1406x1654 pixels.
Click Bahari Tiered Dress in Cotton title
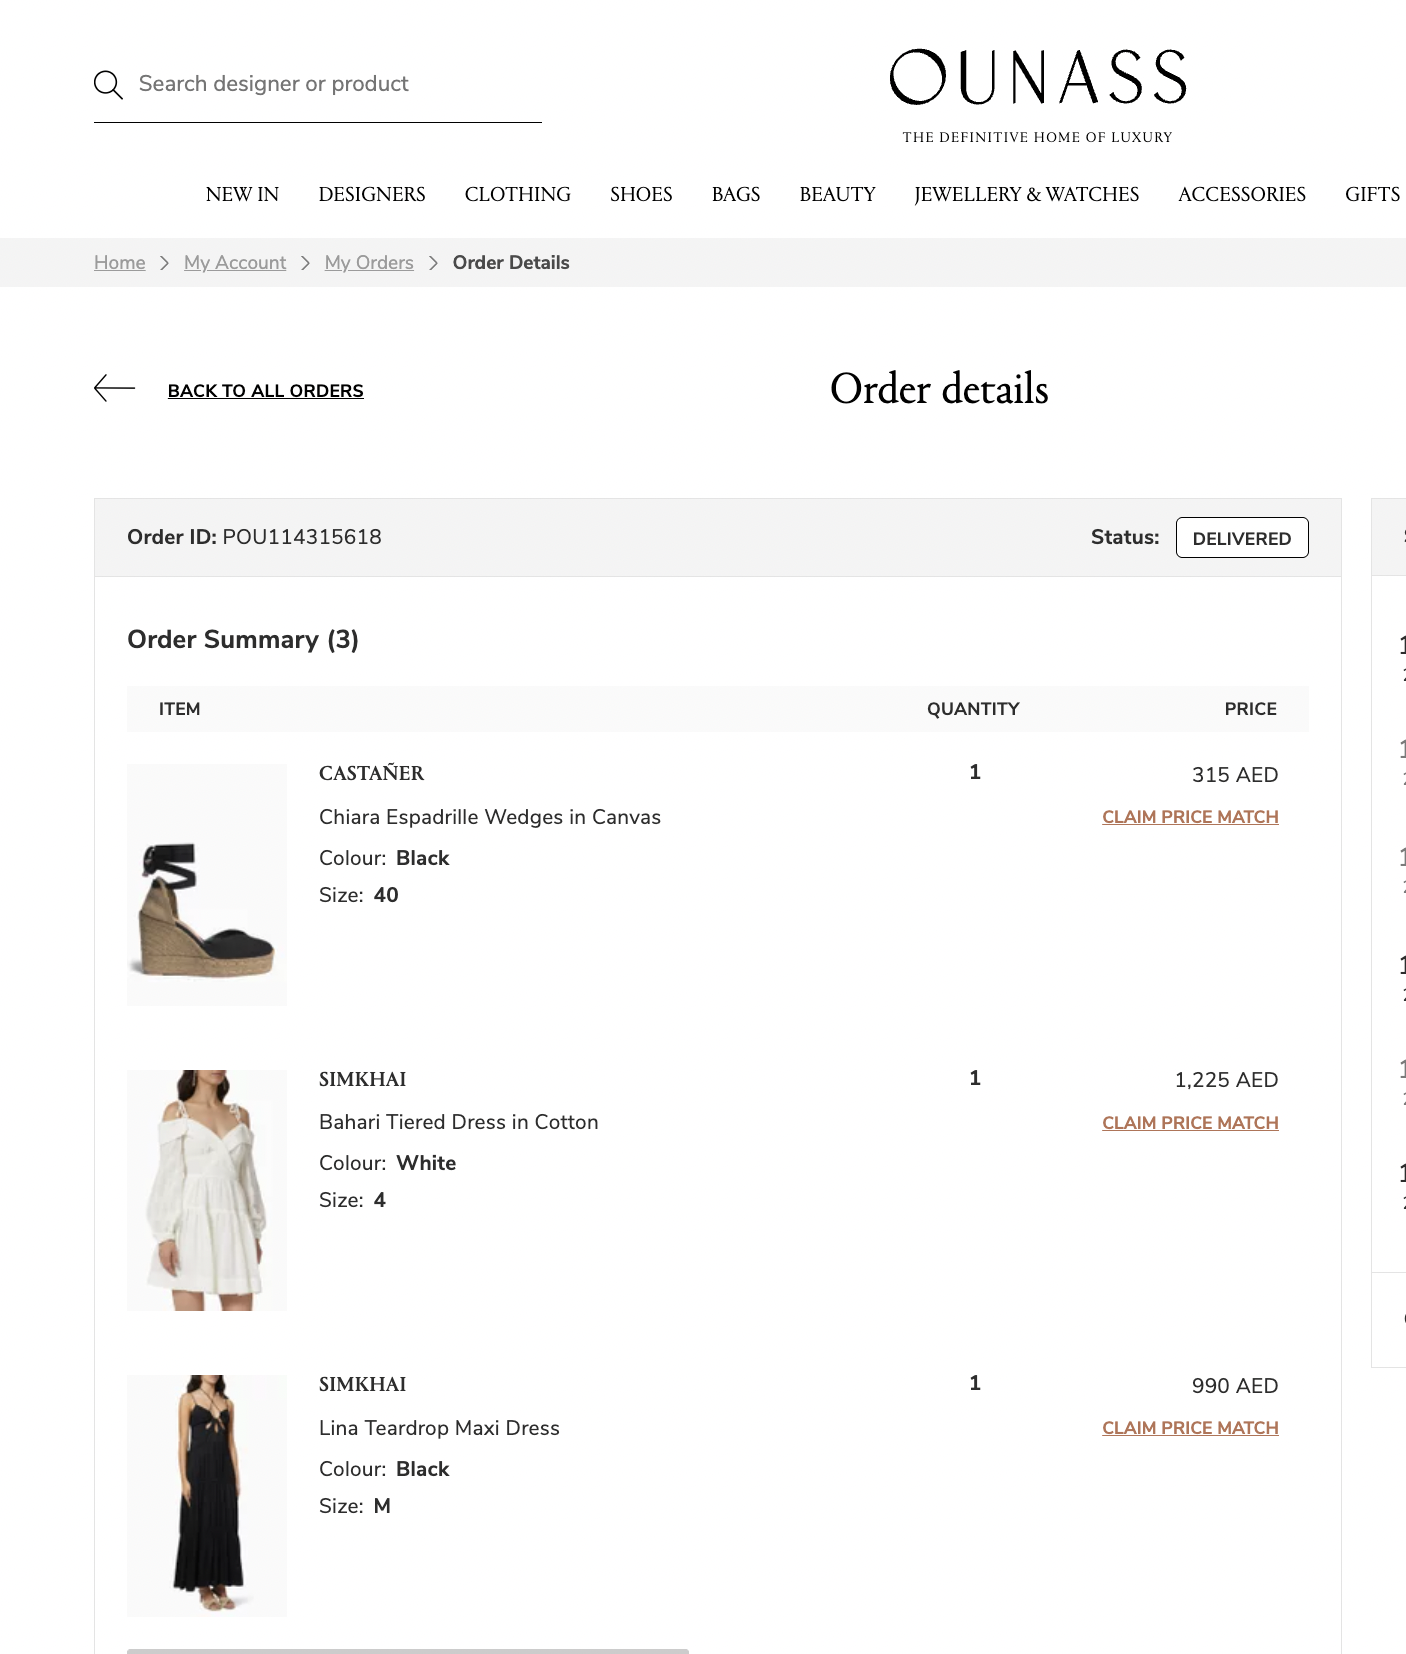point(459,1122)
